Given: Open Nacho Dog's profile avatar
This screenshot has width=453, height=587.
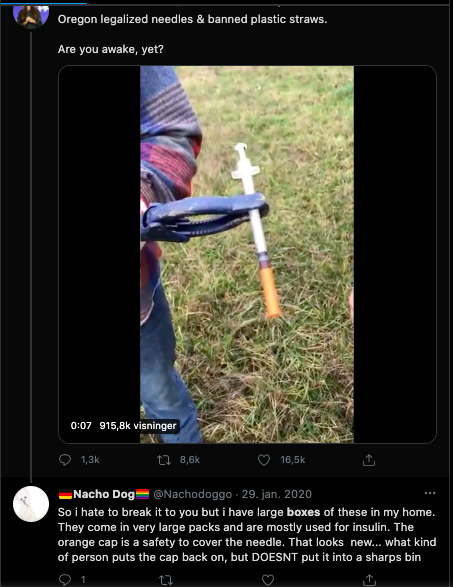Looking at the screenshot, I should point(31,504).
